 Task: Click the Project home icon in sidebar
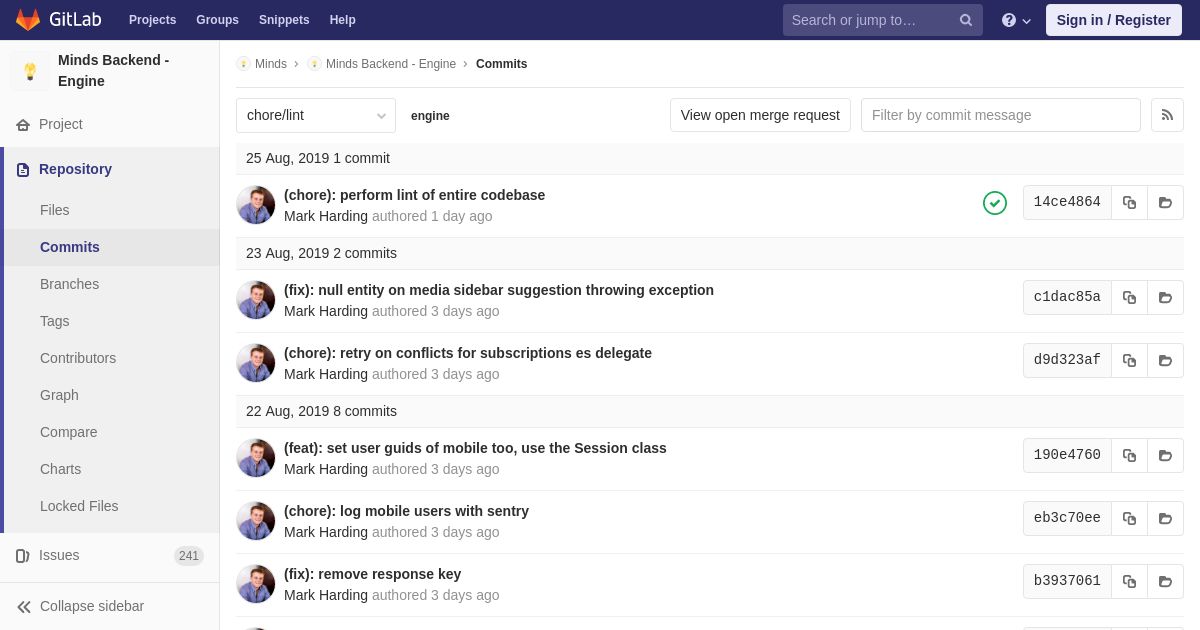23,124
